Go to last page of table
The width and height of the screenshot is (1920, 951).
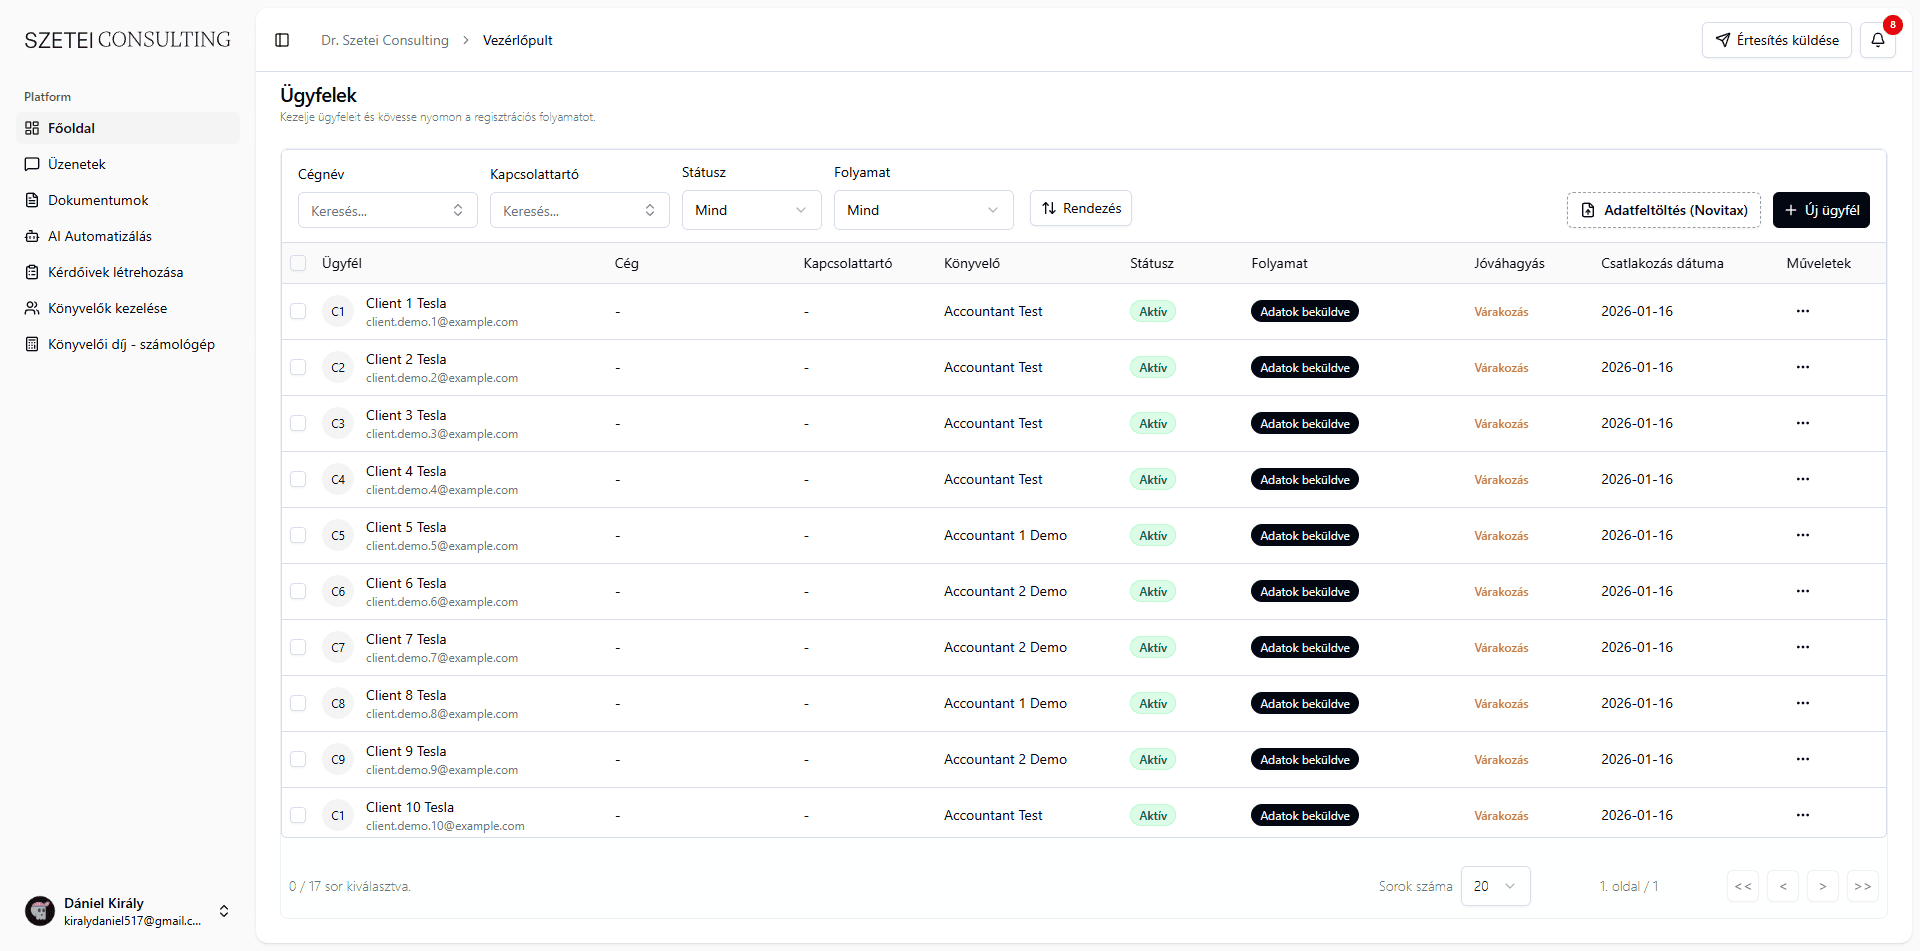pyautogui.click(x=1862, y=886)
